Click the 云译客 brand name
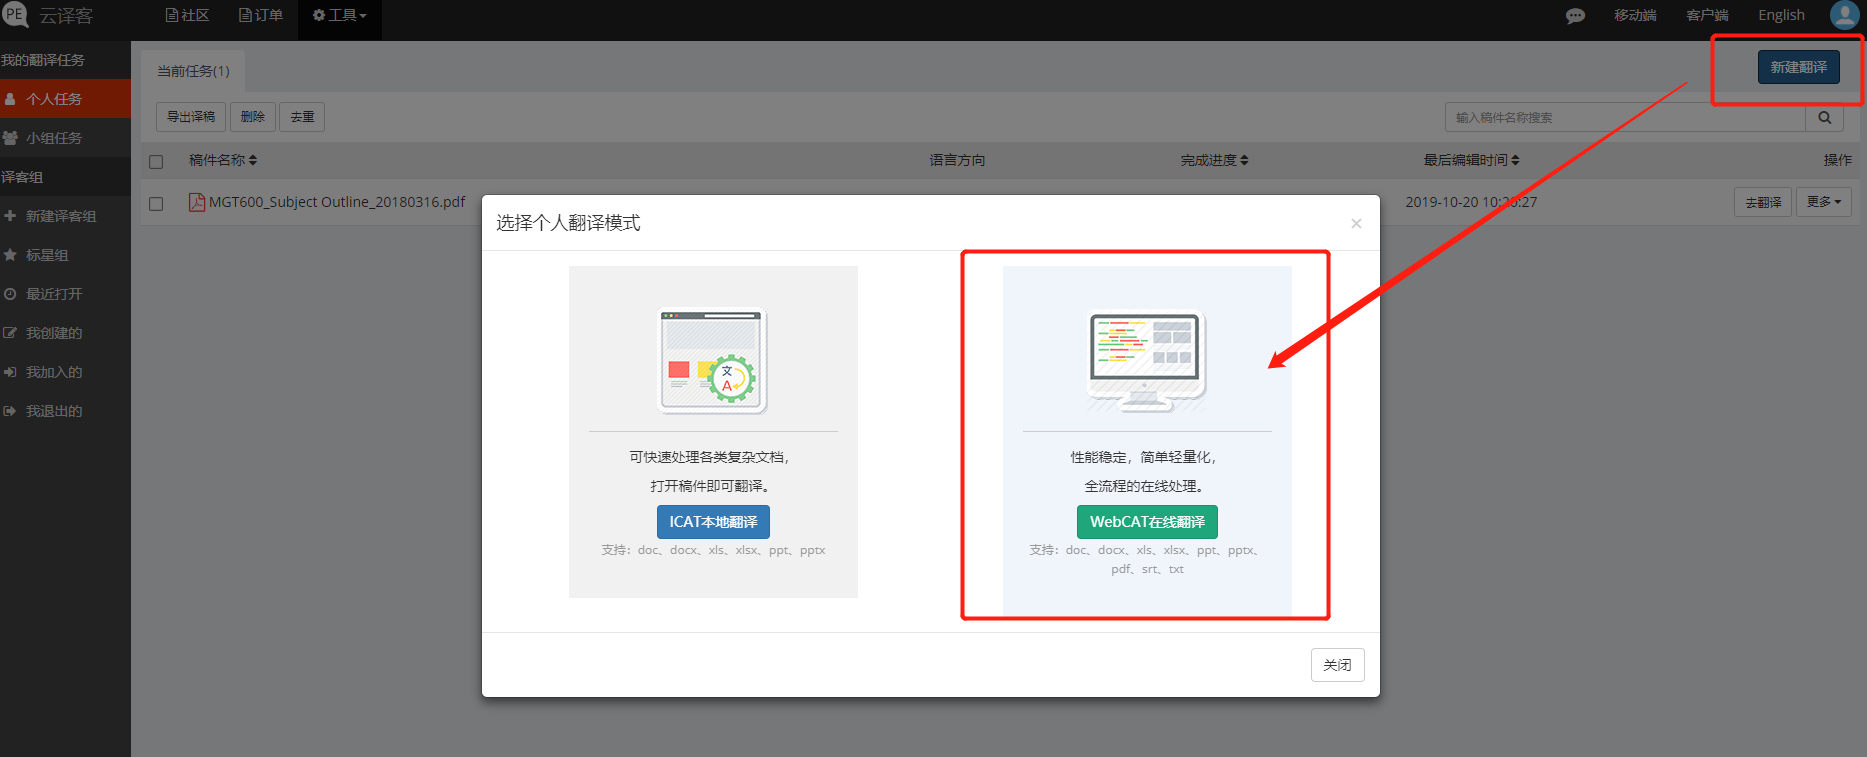 click(x=66, y=15)
